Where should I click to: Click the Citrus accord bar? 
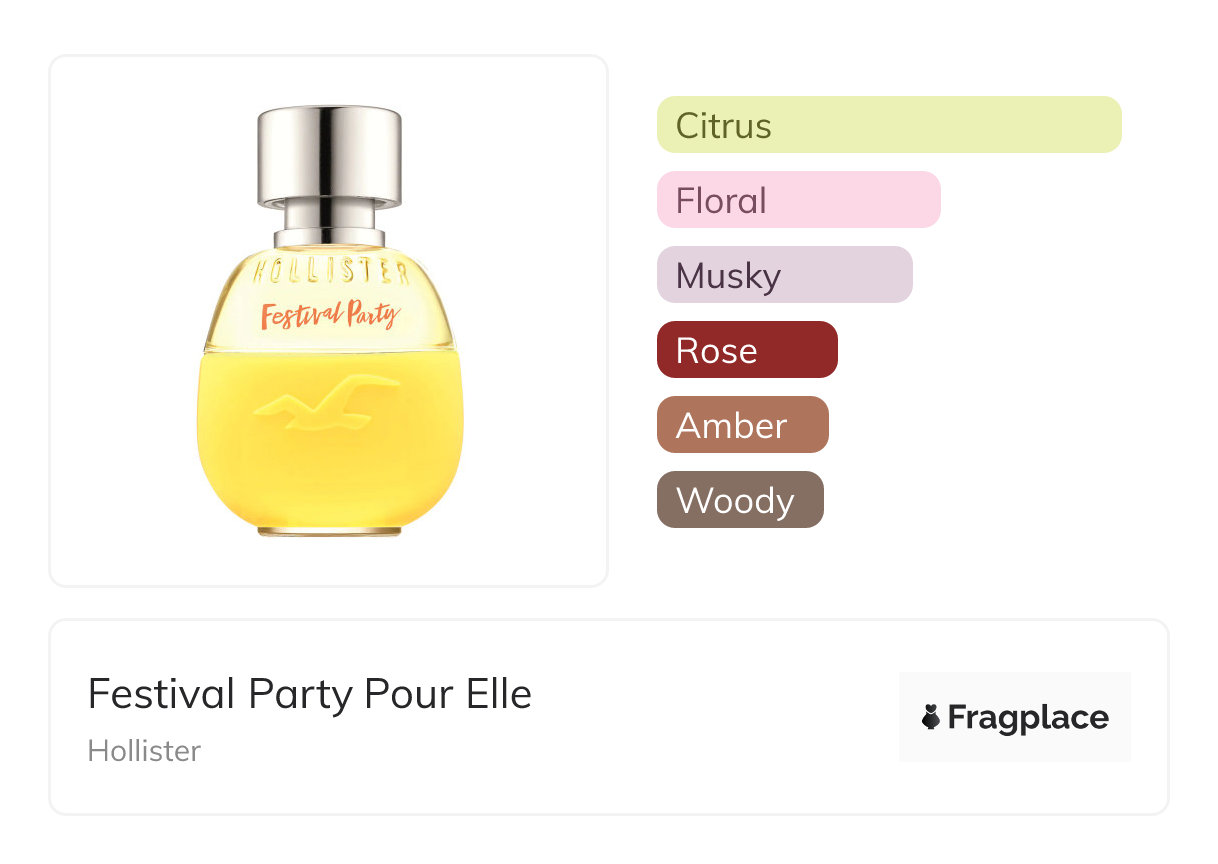(x=888, y=125)
